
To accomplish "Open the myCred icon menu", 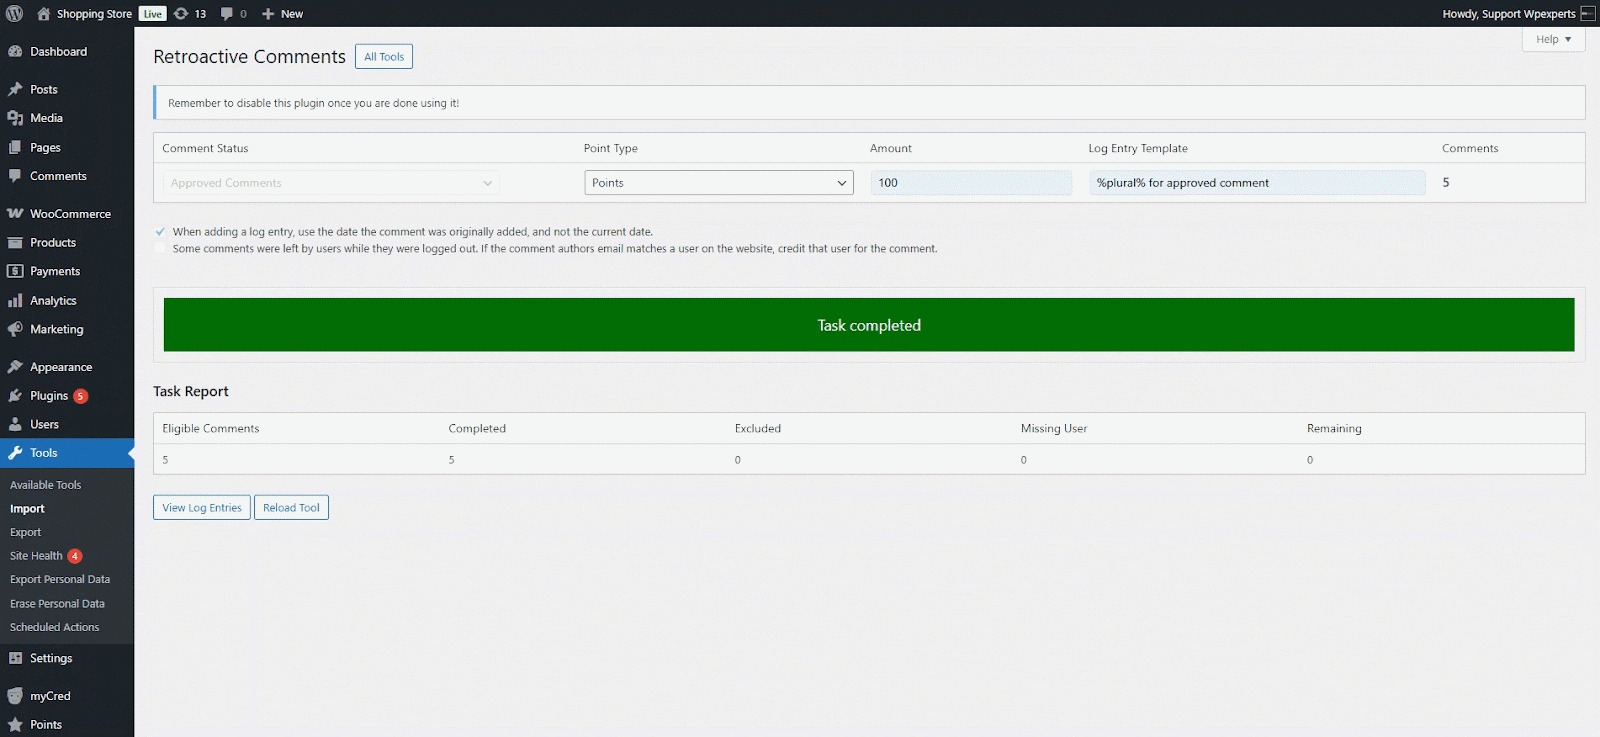I will (x=15, y=696).
